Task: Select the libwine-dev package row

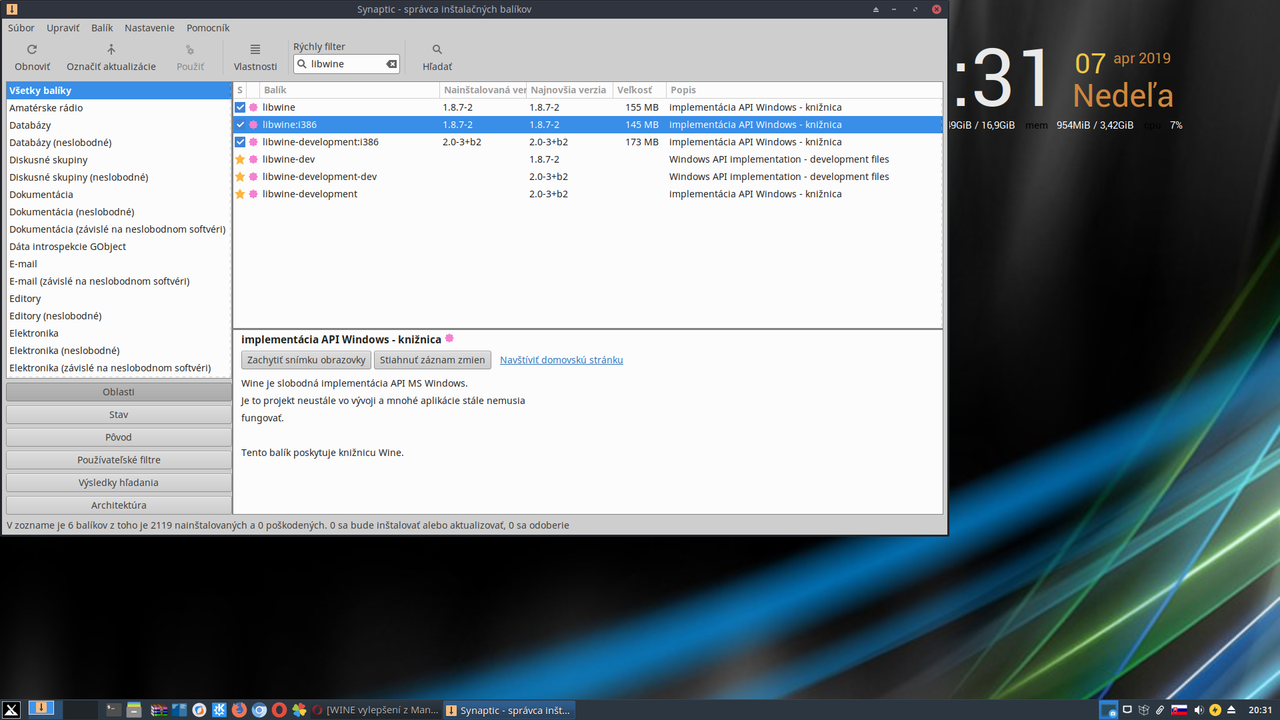Action: (x=588, y=159)
